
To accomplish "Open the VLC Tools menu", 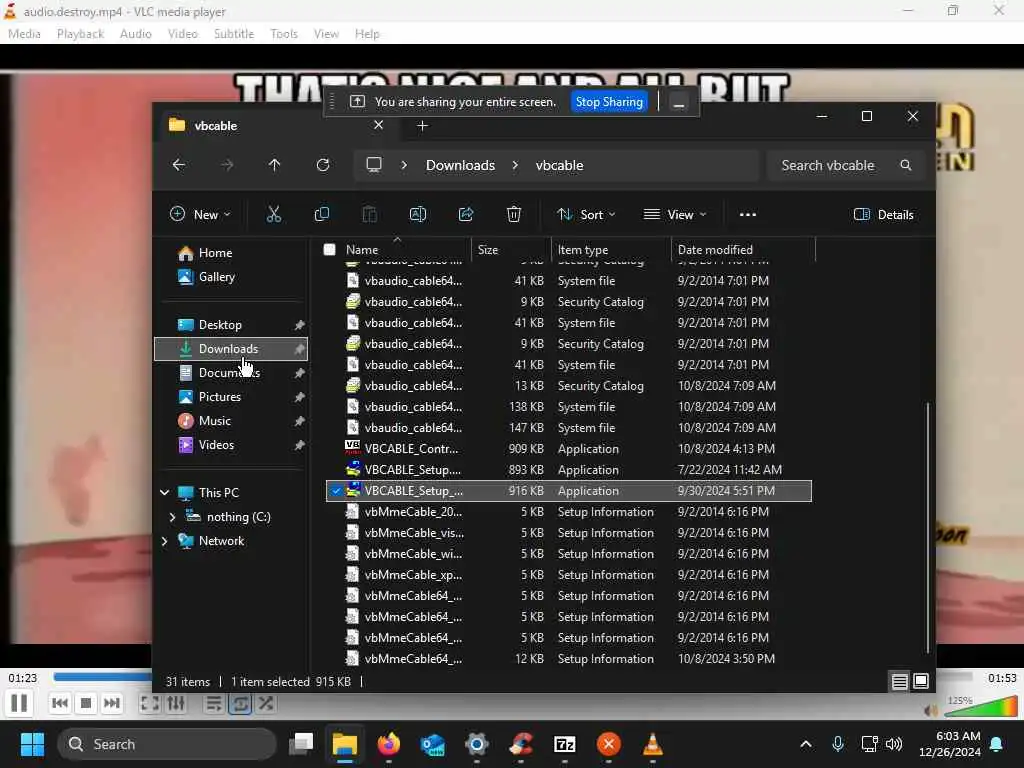I will click(x=284, y=33).
